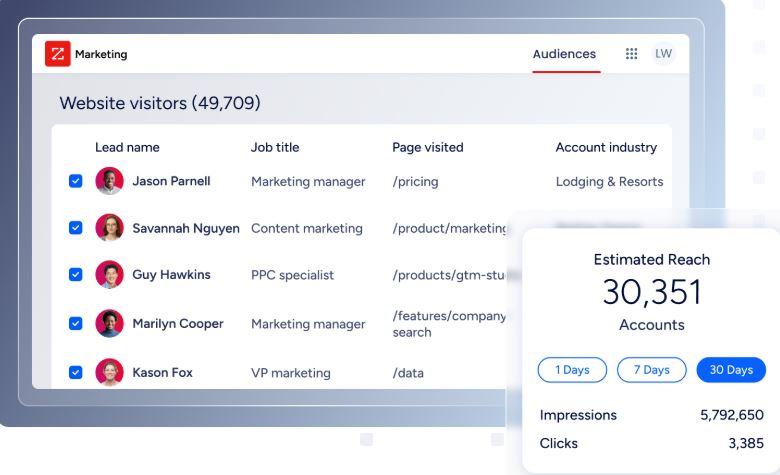Open the apps grid icon
780x475 pixels.
(631, 54)
